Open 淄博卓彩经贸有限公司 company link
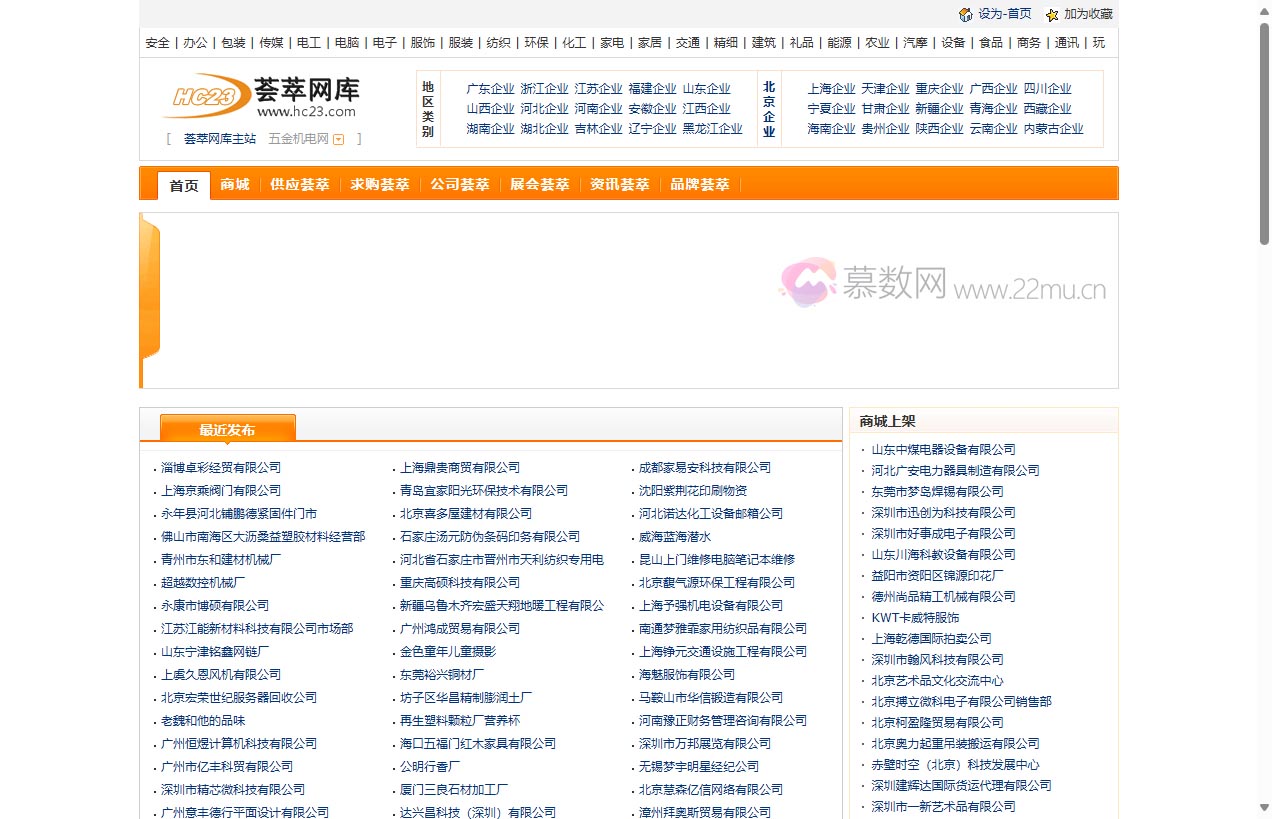The width and height of the screenshot is (1272, 819). pos(221,468)
